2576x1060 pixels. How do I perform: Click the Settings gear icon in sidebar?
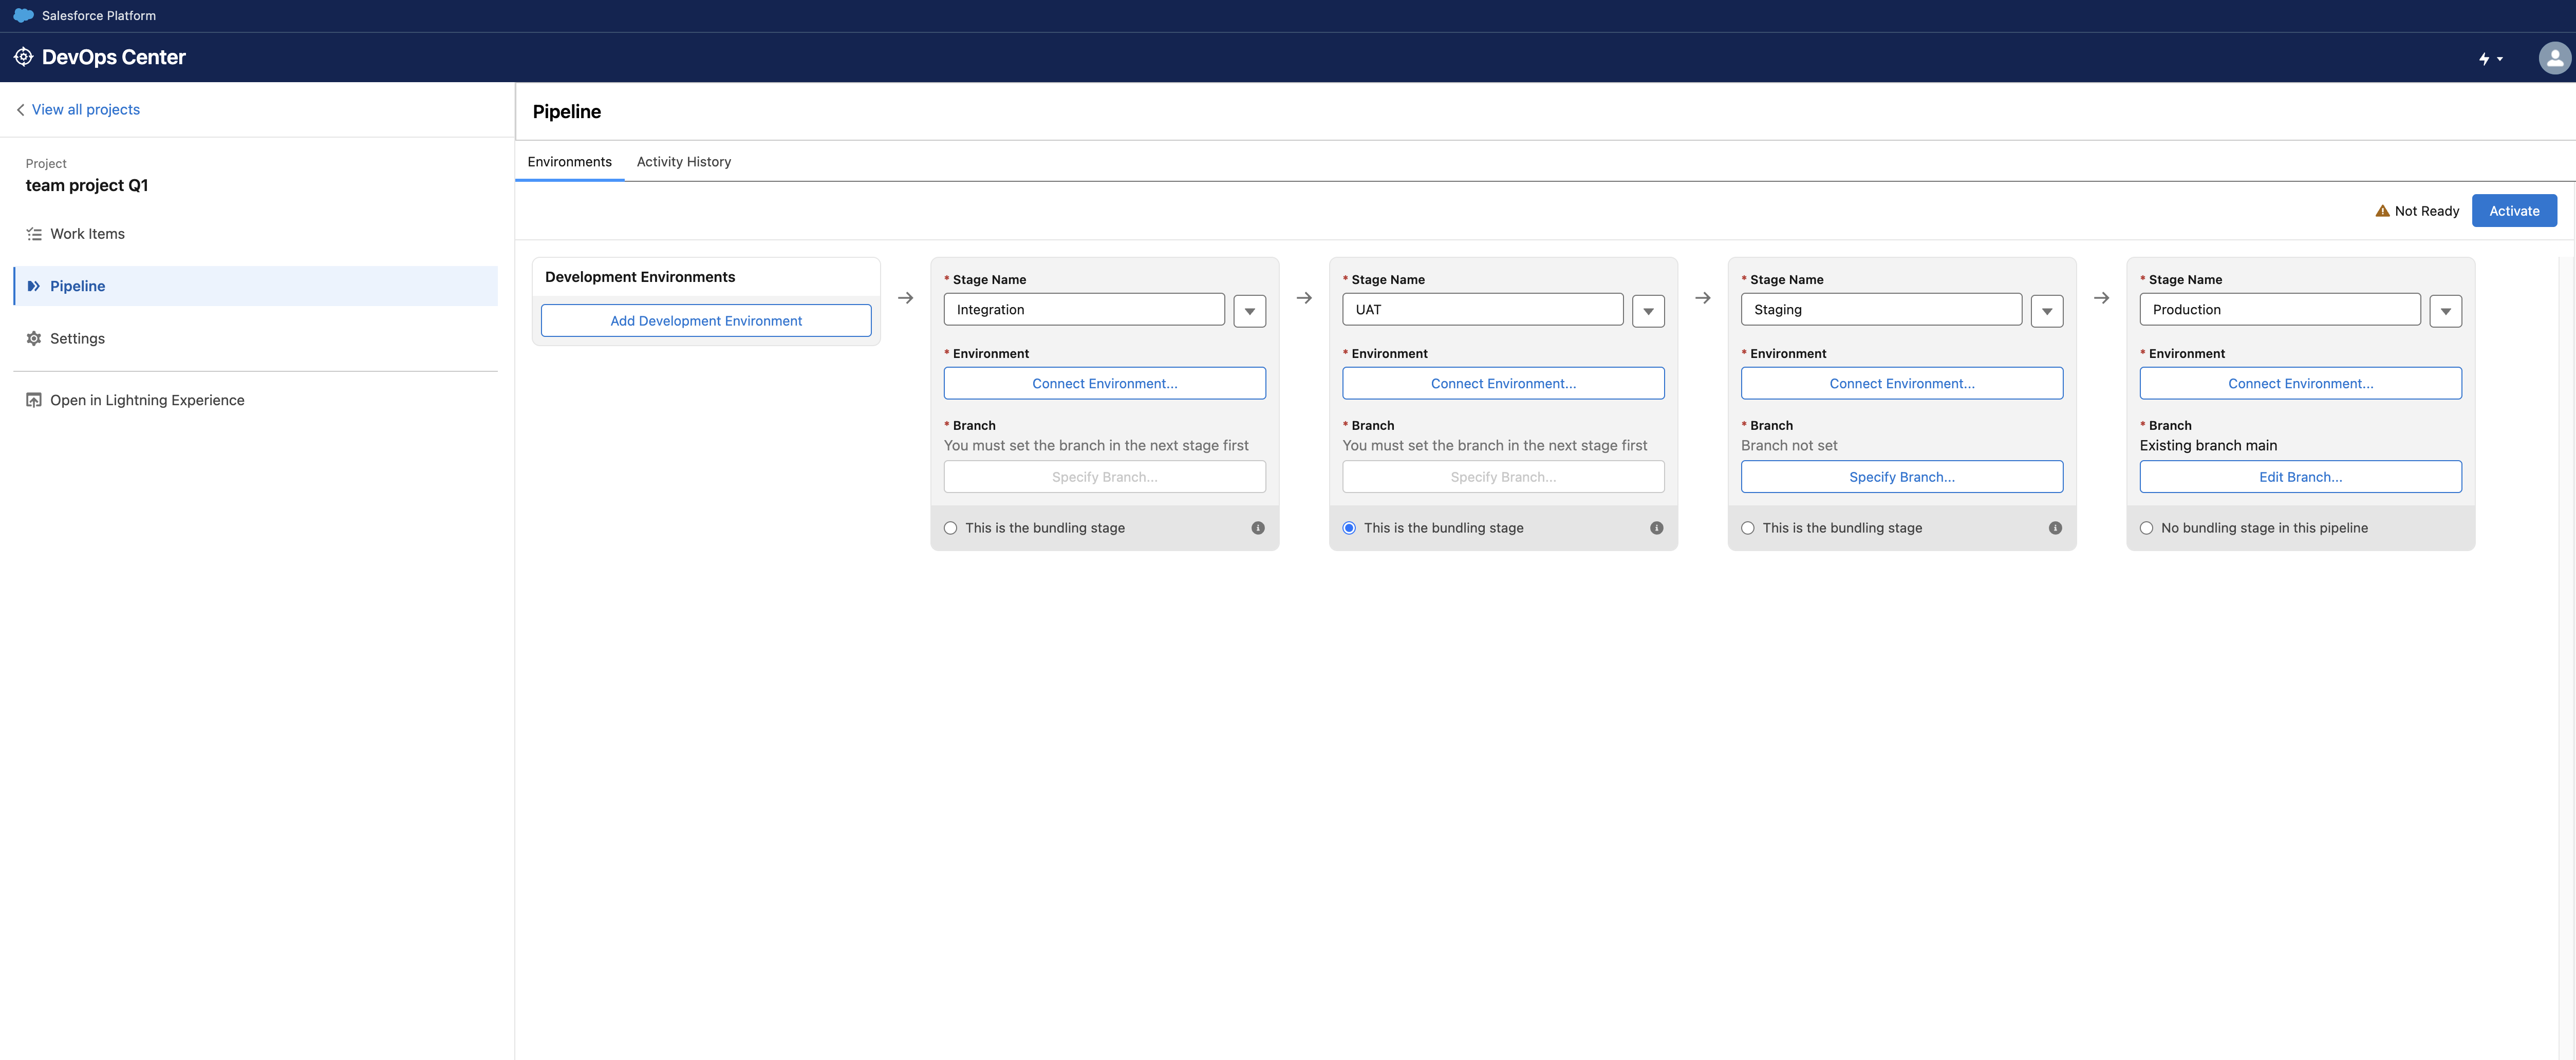34,339
